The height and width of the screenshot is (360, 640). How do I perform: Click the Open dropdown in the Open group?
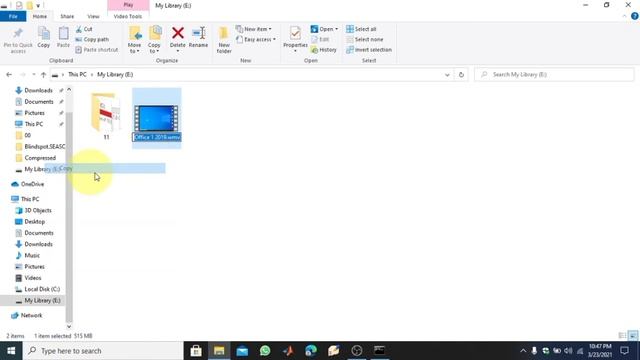(324, 29)
